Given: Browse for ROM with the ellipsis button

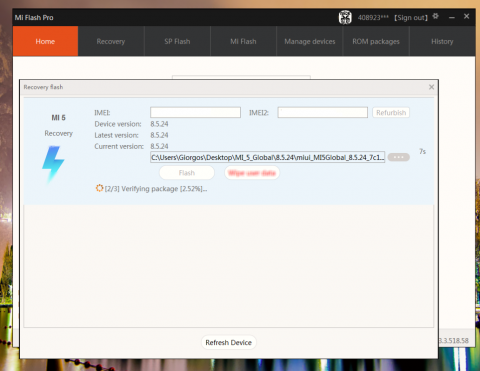Looking at the screenshot, I should 399,157.
